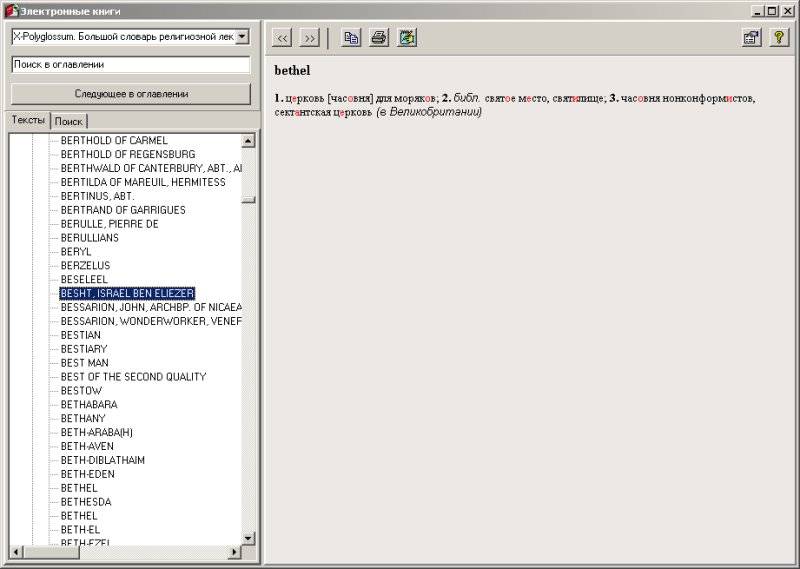800x569 pixels.
Task: Click the app icon in title bar
Action: pos(11,11)
